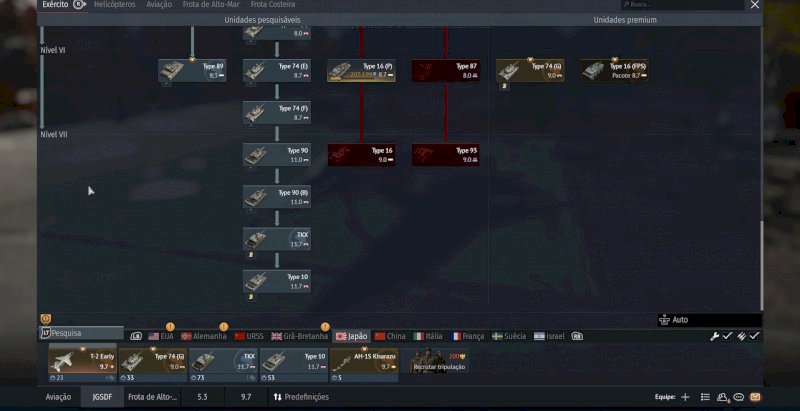Image resolution: width=800 pixels, height=411 pixels.
Task: Click the ammo auto-refill icon
Action: click(x=741, y=337)
